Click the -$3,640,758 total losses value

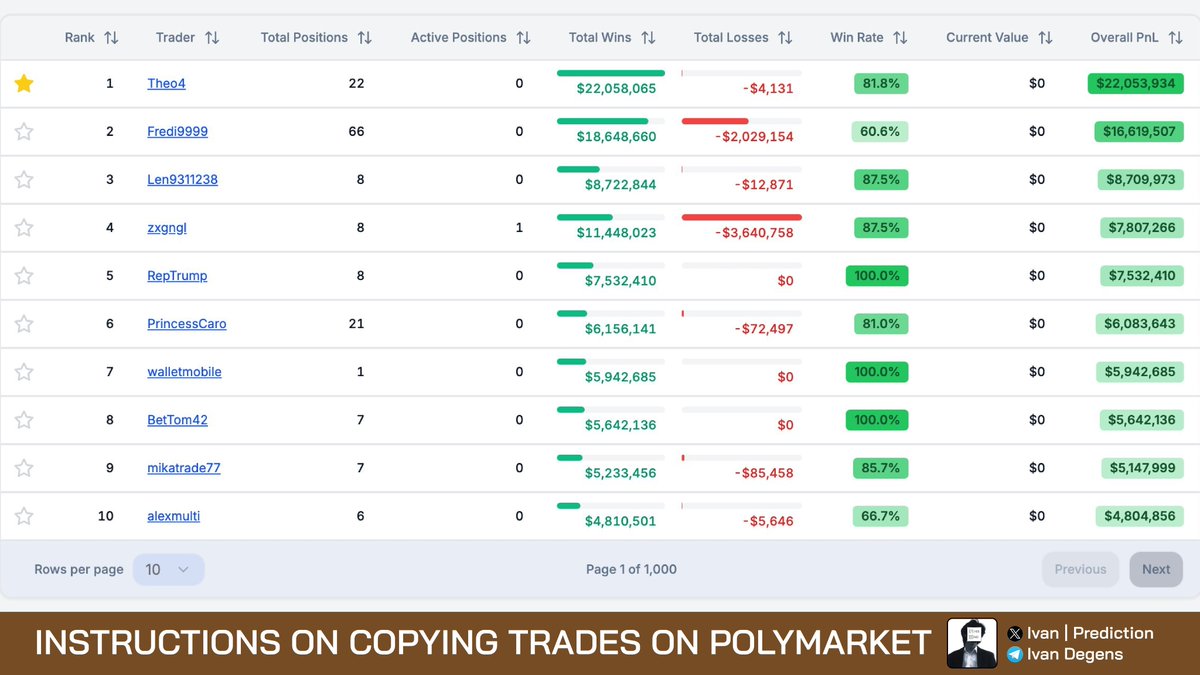click(x=754, y=233)
